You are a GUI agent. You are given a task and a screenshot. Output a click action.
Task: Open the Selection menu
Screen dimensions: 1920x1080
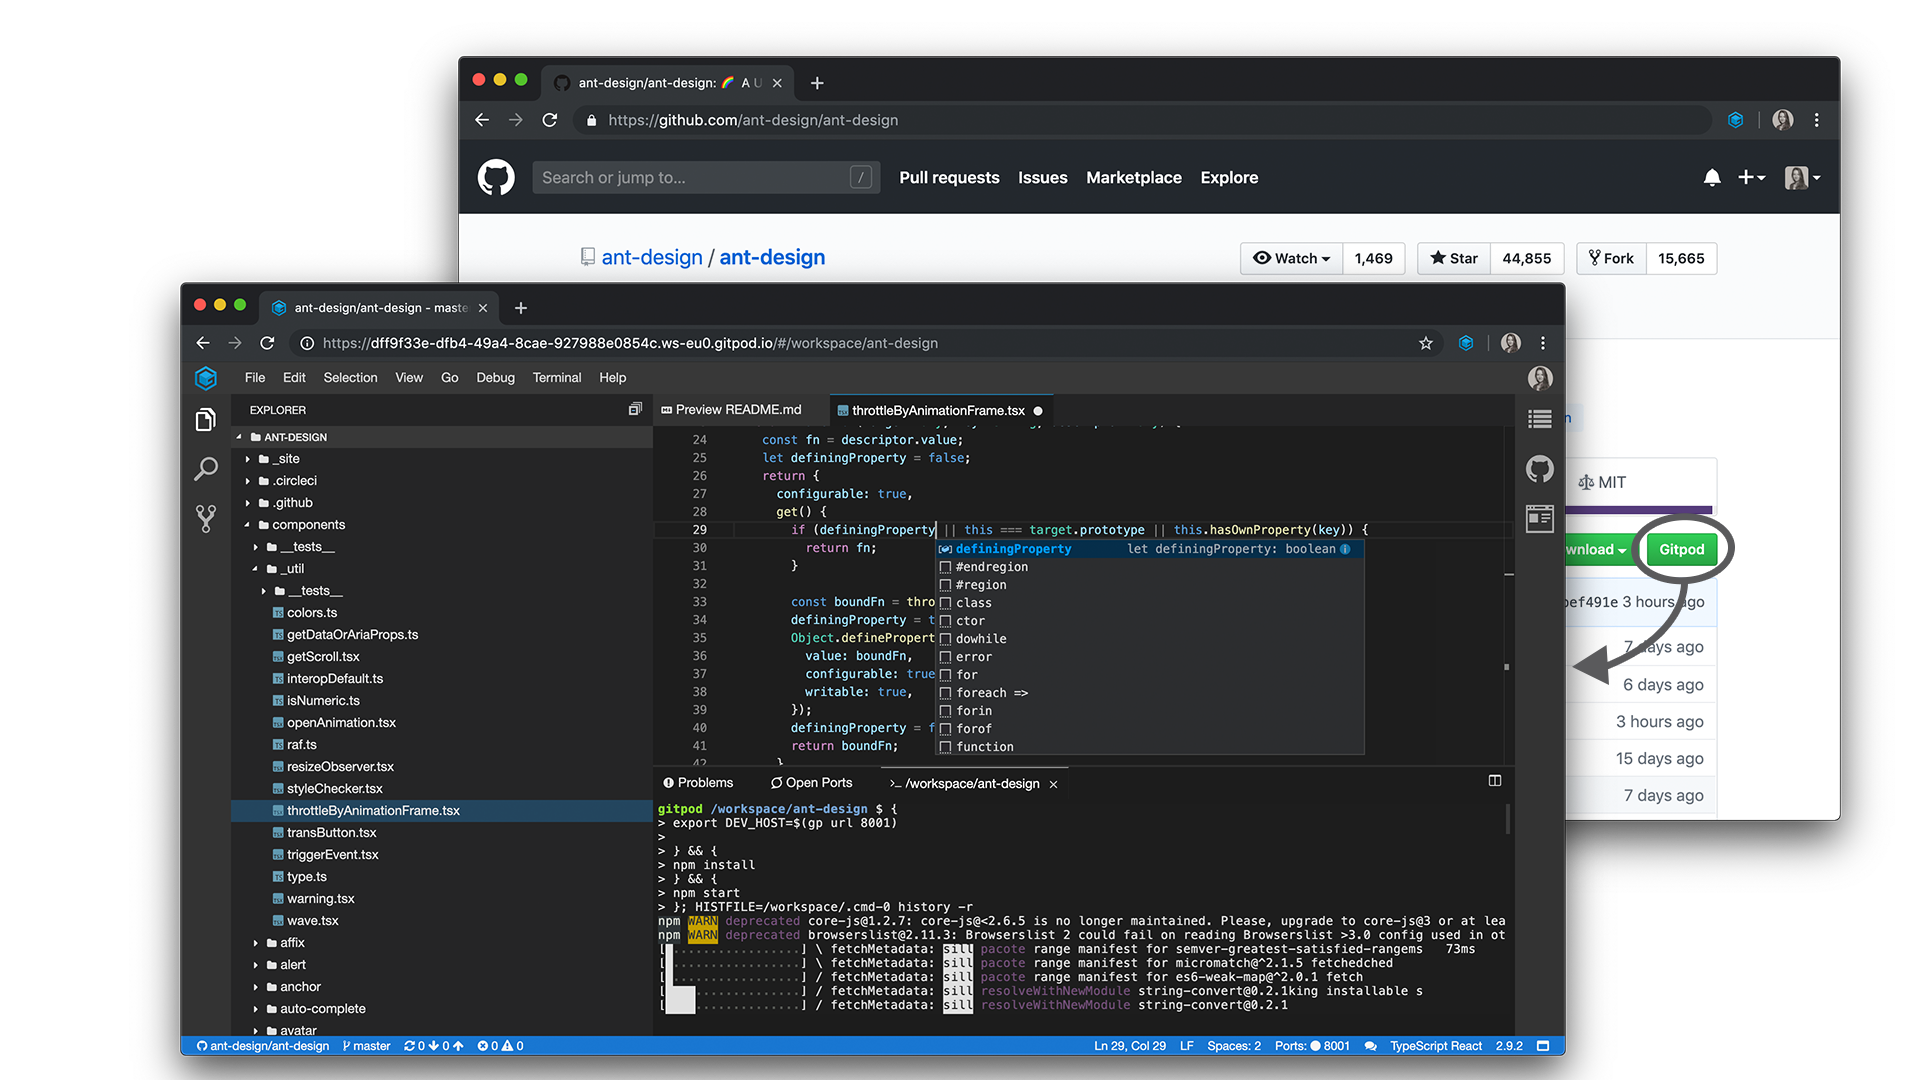pyautogui.click(x=350, y=378)
